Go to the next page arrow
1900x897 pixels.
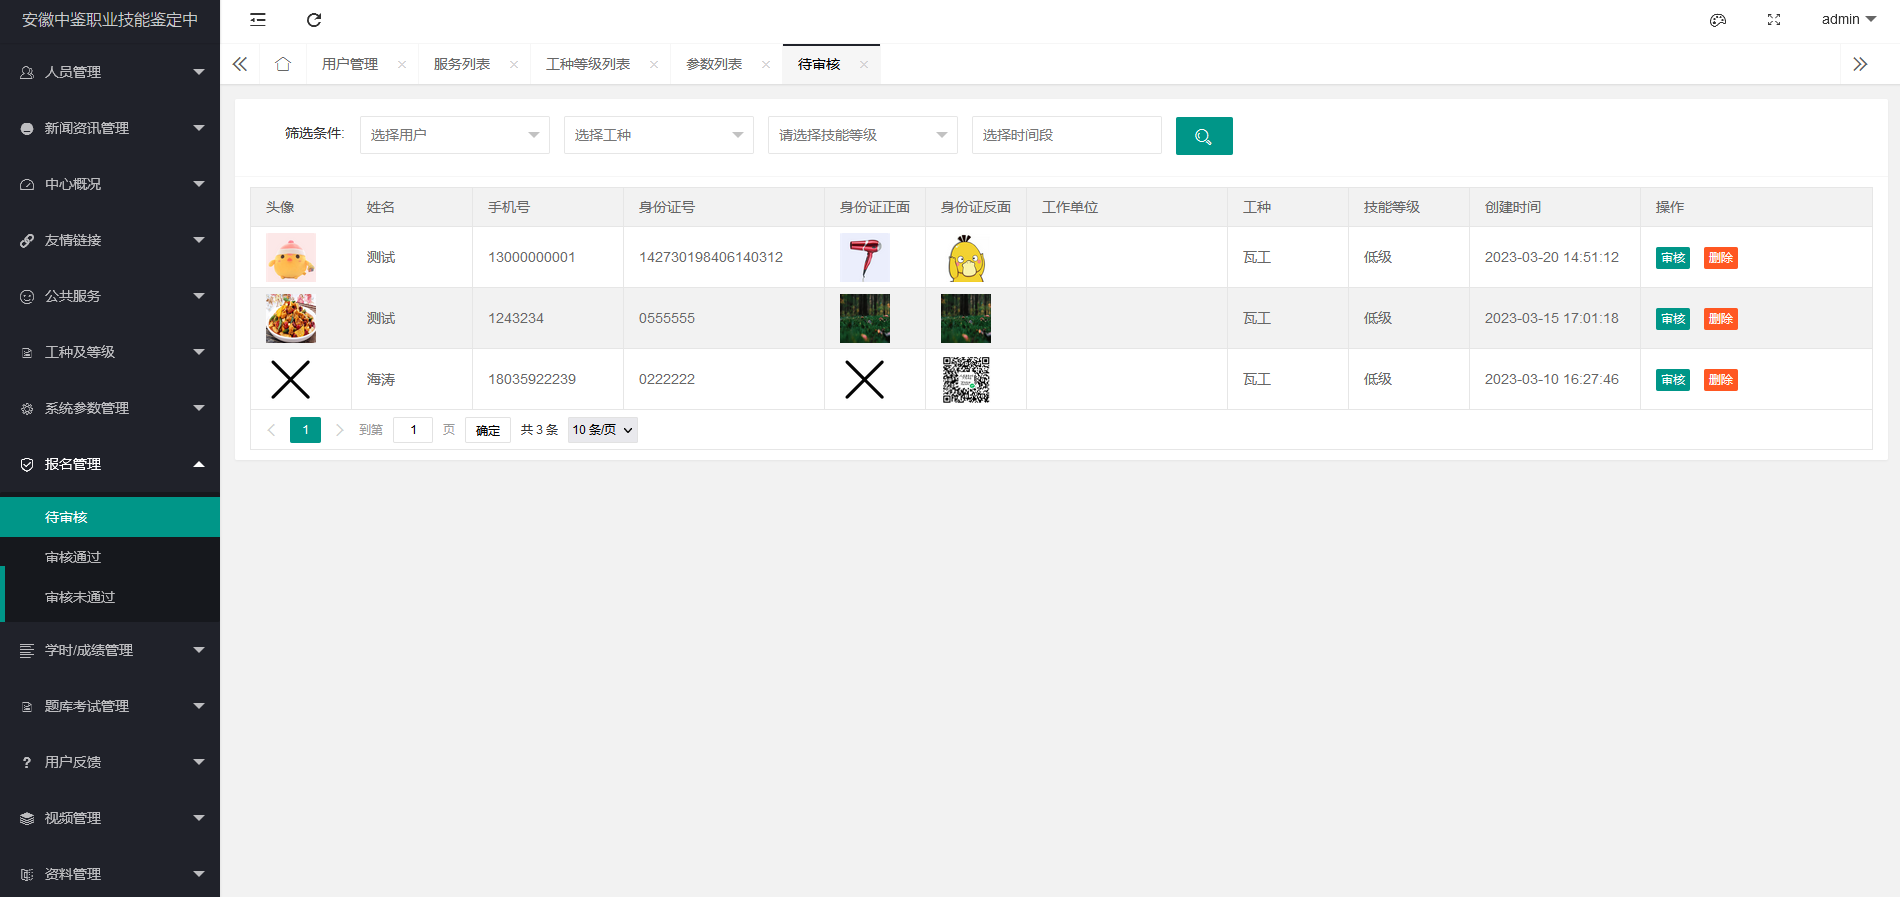click(340, 430)
